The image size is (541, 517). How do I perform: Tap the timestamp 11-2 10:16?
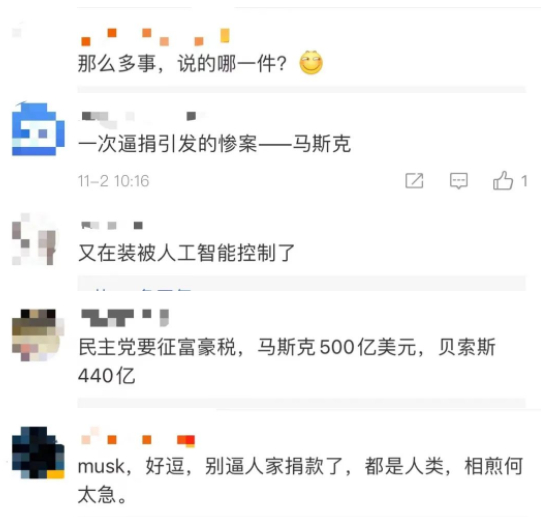(x=113, y=181)
